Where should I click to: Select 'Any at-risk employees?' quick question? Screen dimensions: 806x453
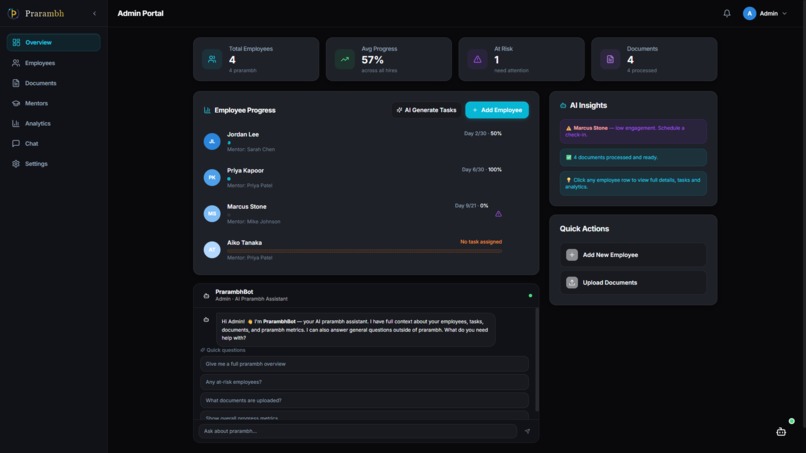364,382
